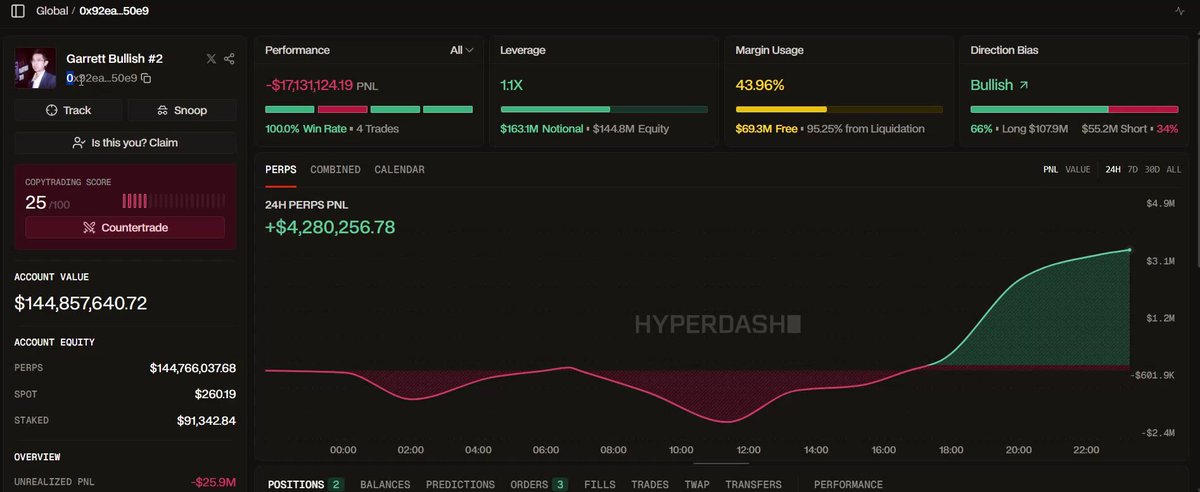Switch to the CALENDAR tab
The height and width of the screenshot is (492, 1200).
point(399,170)
